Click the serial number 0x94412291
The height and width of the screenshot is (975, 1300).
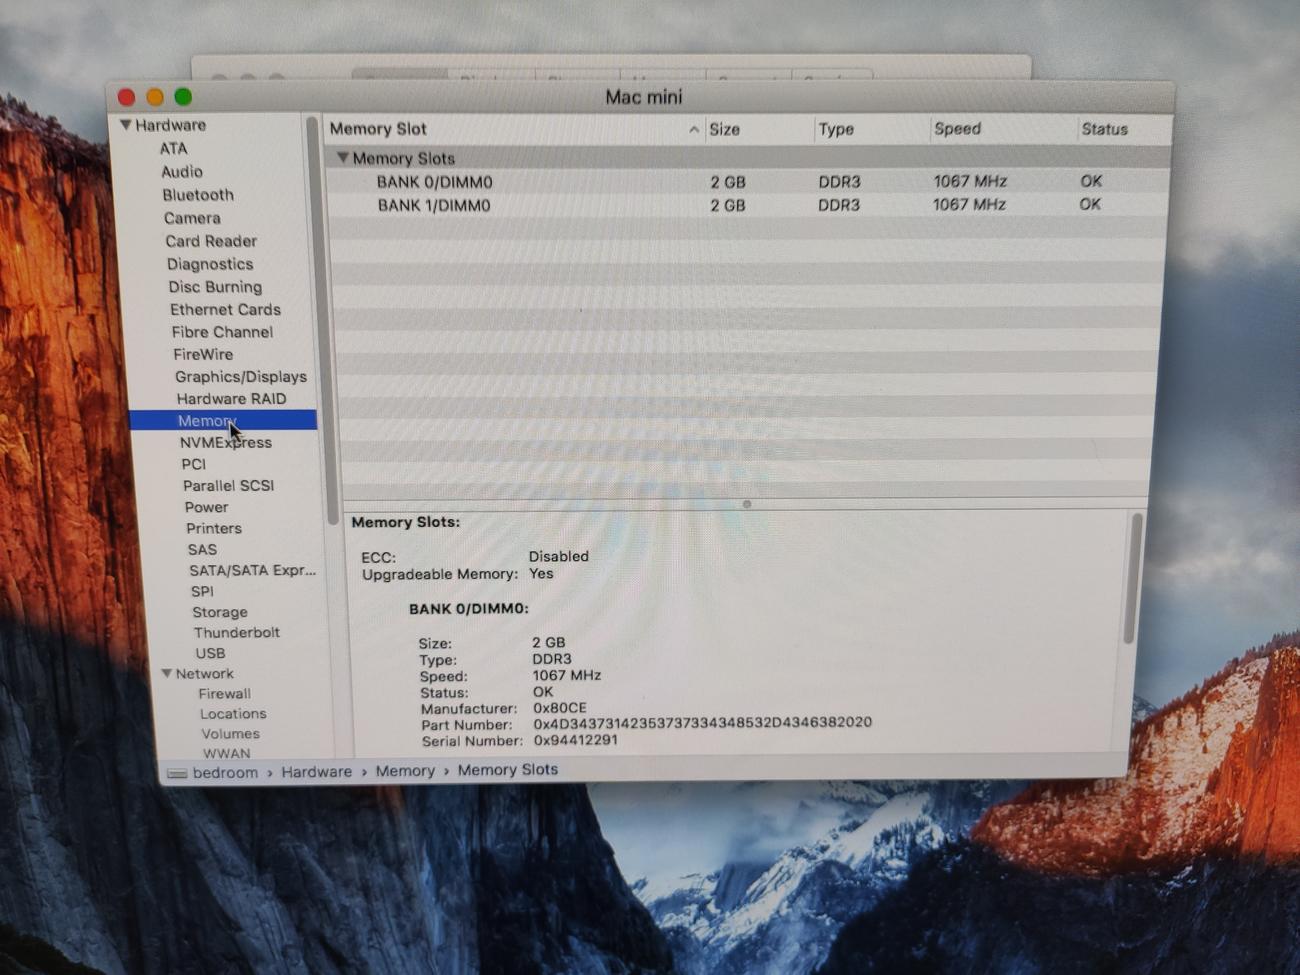point(575,740)
